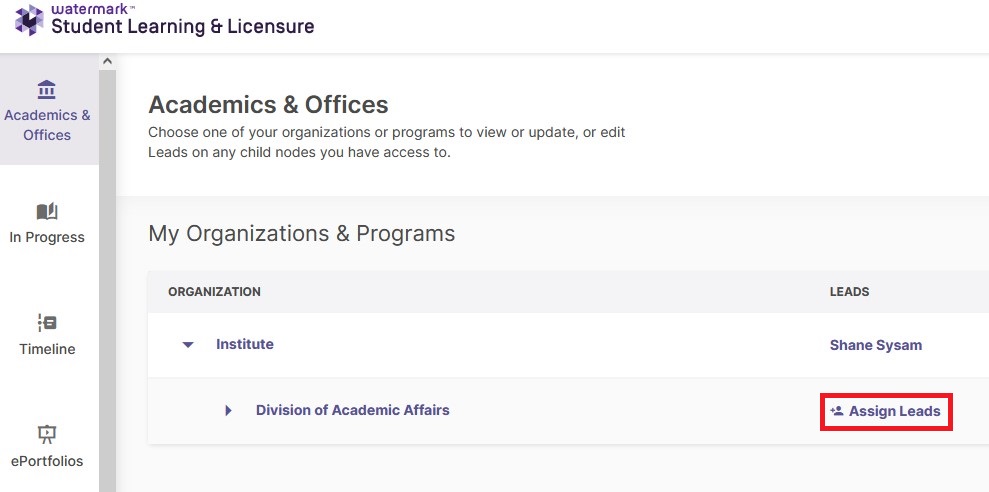Open Academics & Offices building icon
Image resolution: width=989 pixels, height=492 pixels.
point(47,90)
